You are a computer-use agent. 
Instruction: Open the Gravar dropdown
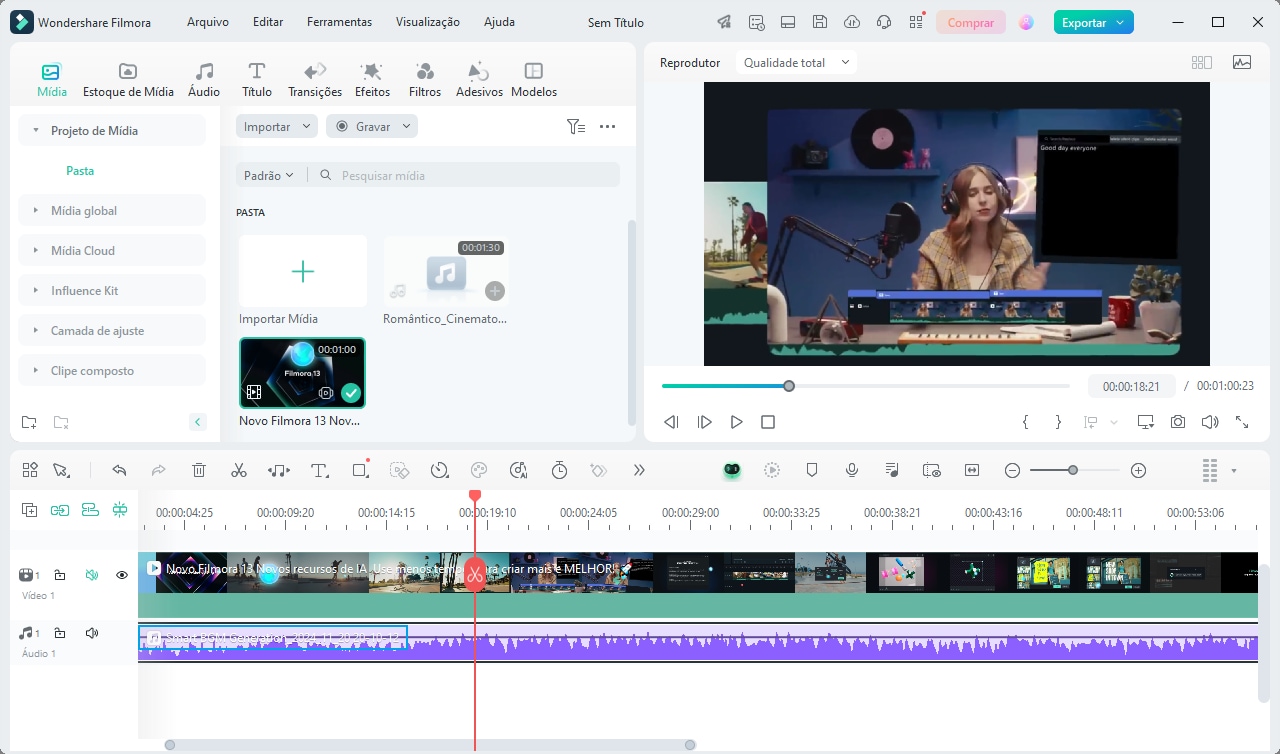point(372,127)
